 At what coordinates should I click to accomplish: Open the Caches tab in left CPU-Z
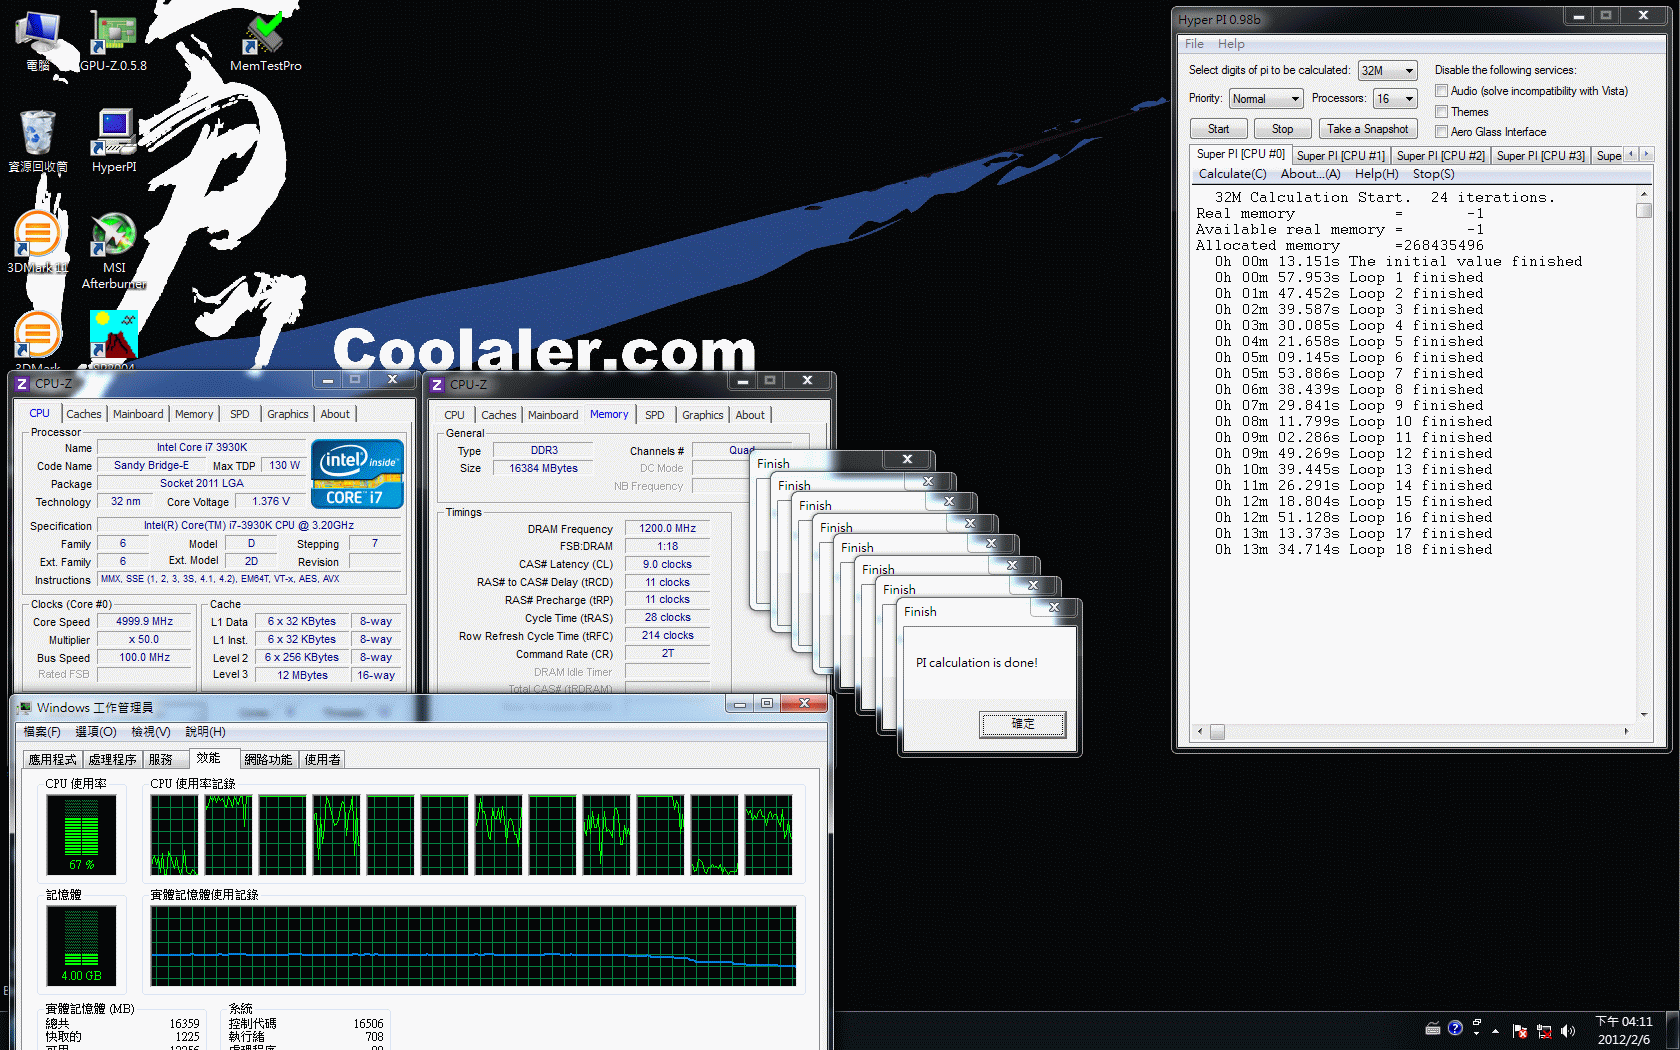(83, 414)
